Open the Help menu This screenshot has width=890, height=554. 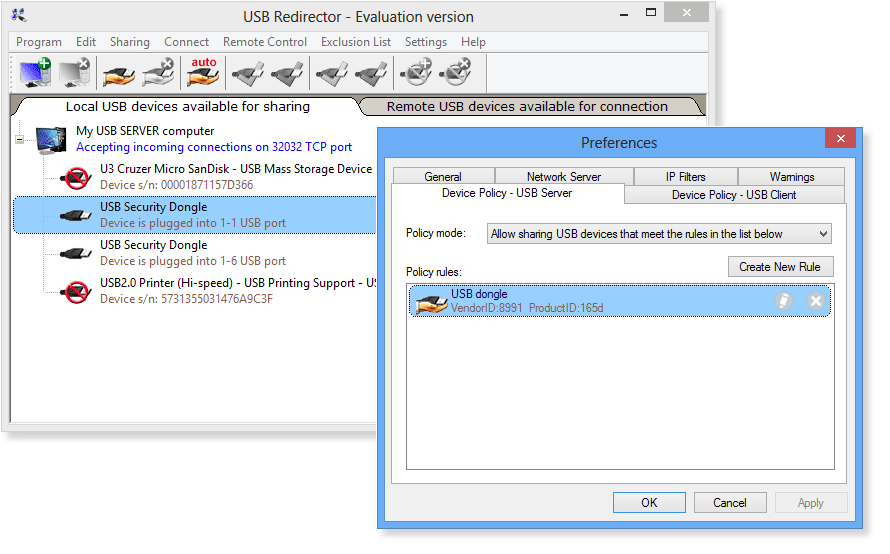point(473,42)
